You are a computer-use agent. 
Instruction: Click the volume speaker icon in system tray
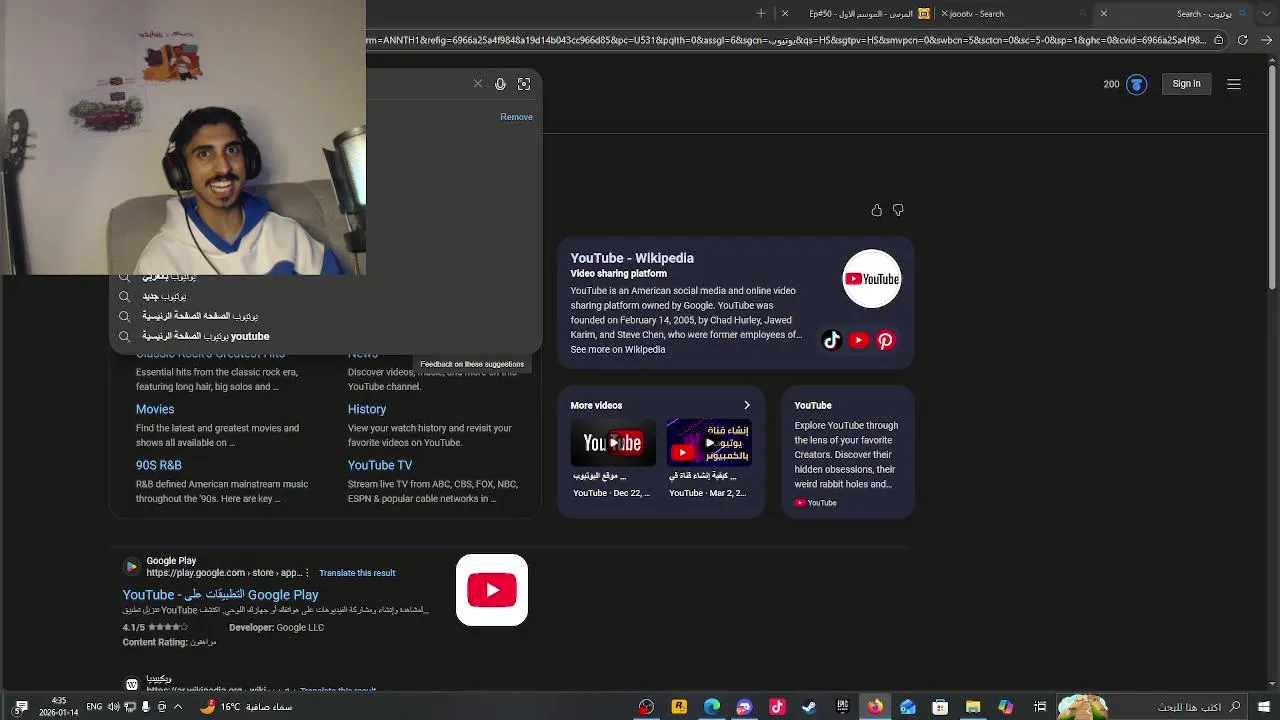(114, 707)
